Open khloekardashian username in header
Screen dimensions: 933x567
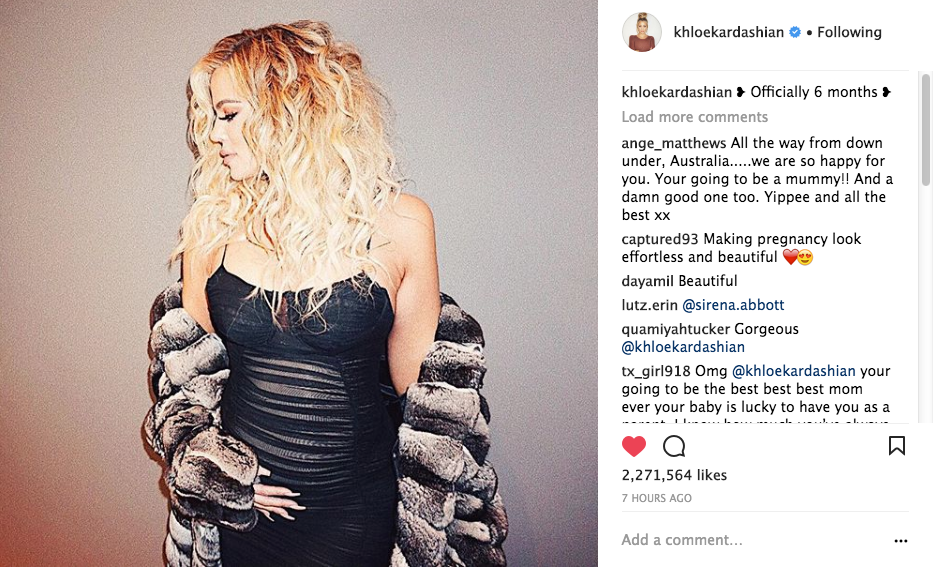(728, 32)
